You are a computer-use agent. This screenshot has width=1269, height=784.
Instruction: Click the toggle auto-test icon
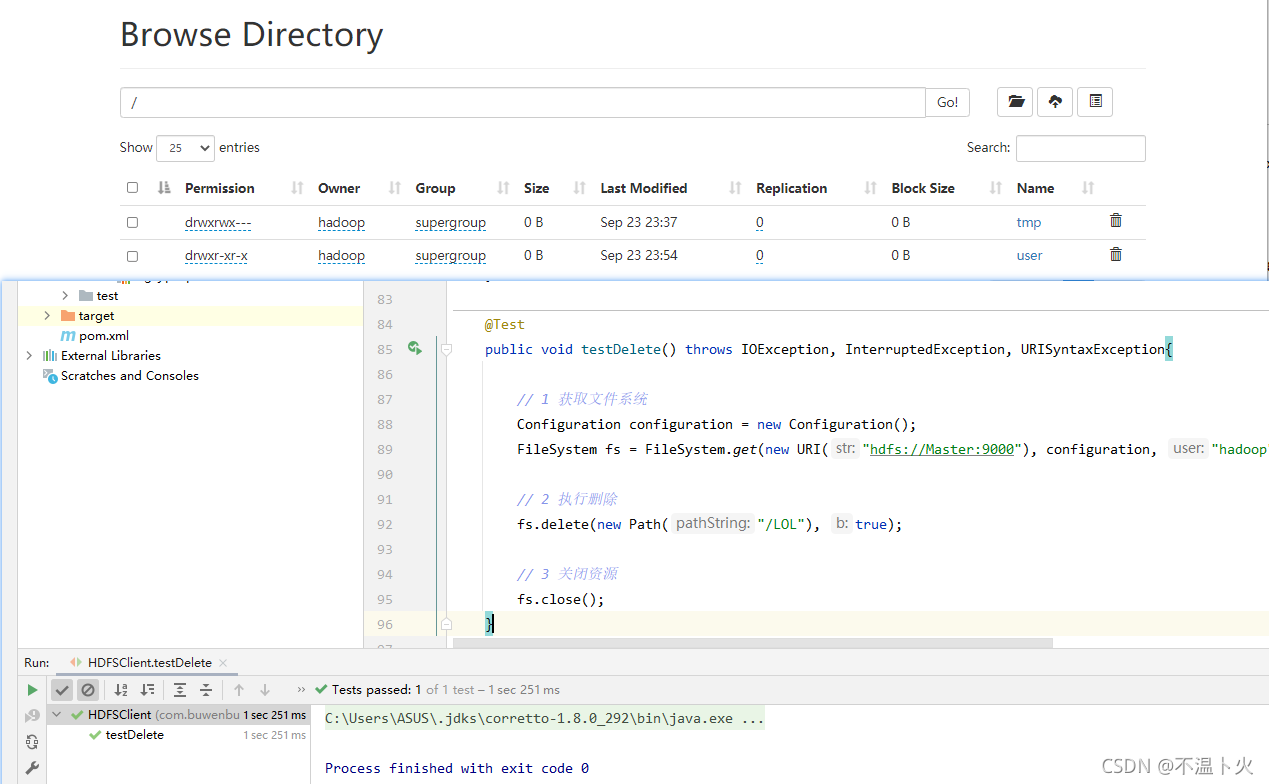[x=32, y=742]
